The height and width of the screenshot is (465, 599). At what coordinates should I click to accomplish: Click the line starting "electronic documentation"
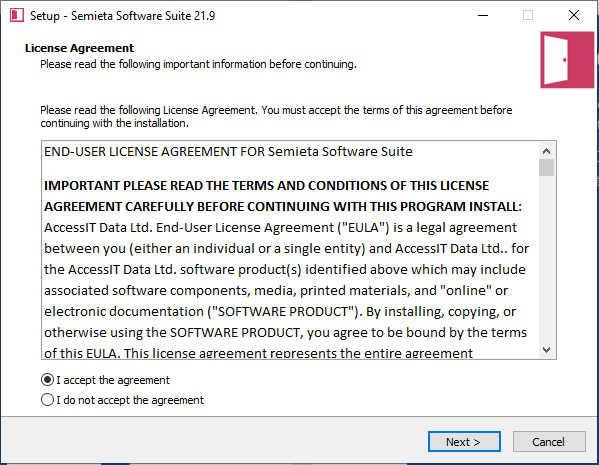[x=280, y=312]
